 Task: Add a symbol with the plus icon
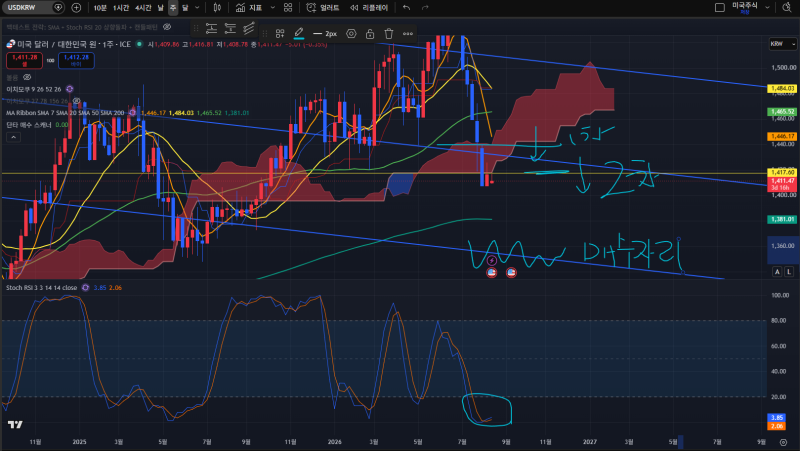76,8
